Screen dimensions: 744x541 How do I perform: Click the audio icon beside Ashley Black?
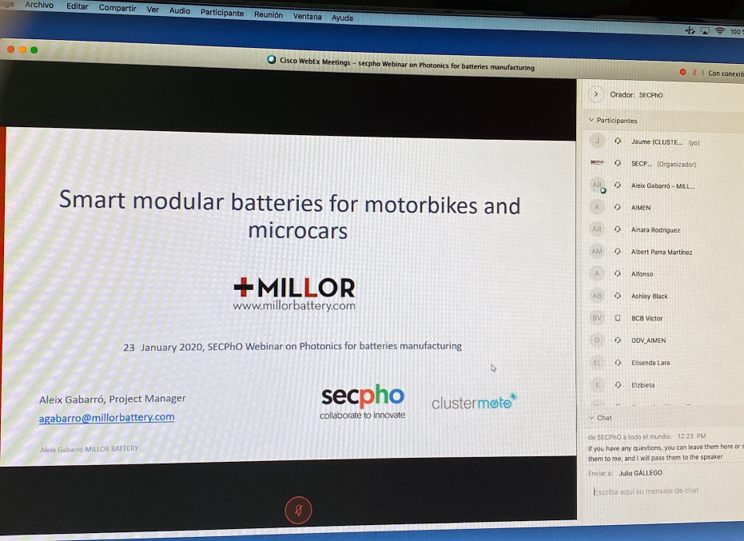617,296
